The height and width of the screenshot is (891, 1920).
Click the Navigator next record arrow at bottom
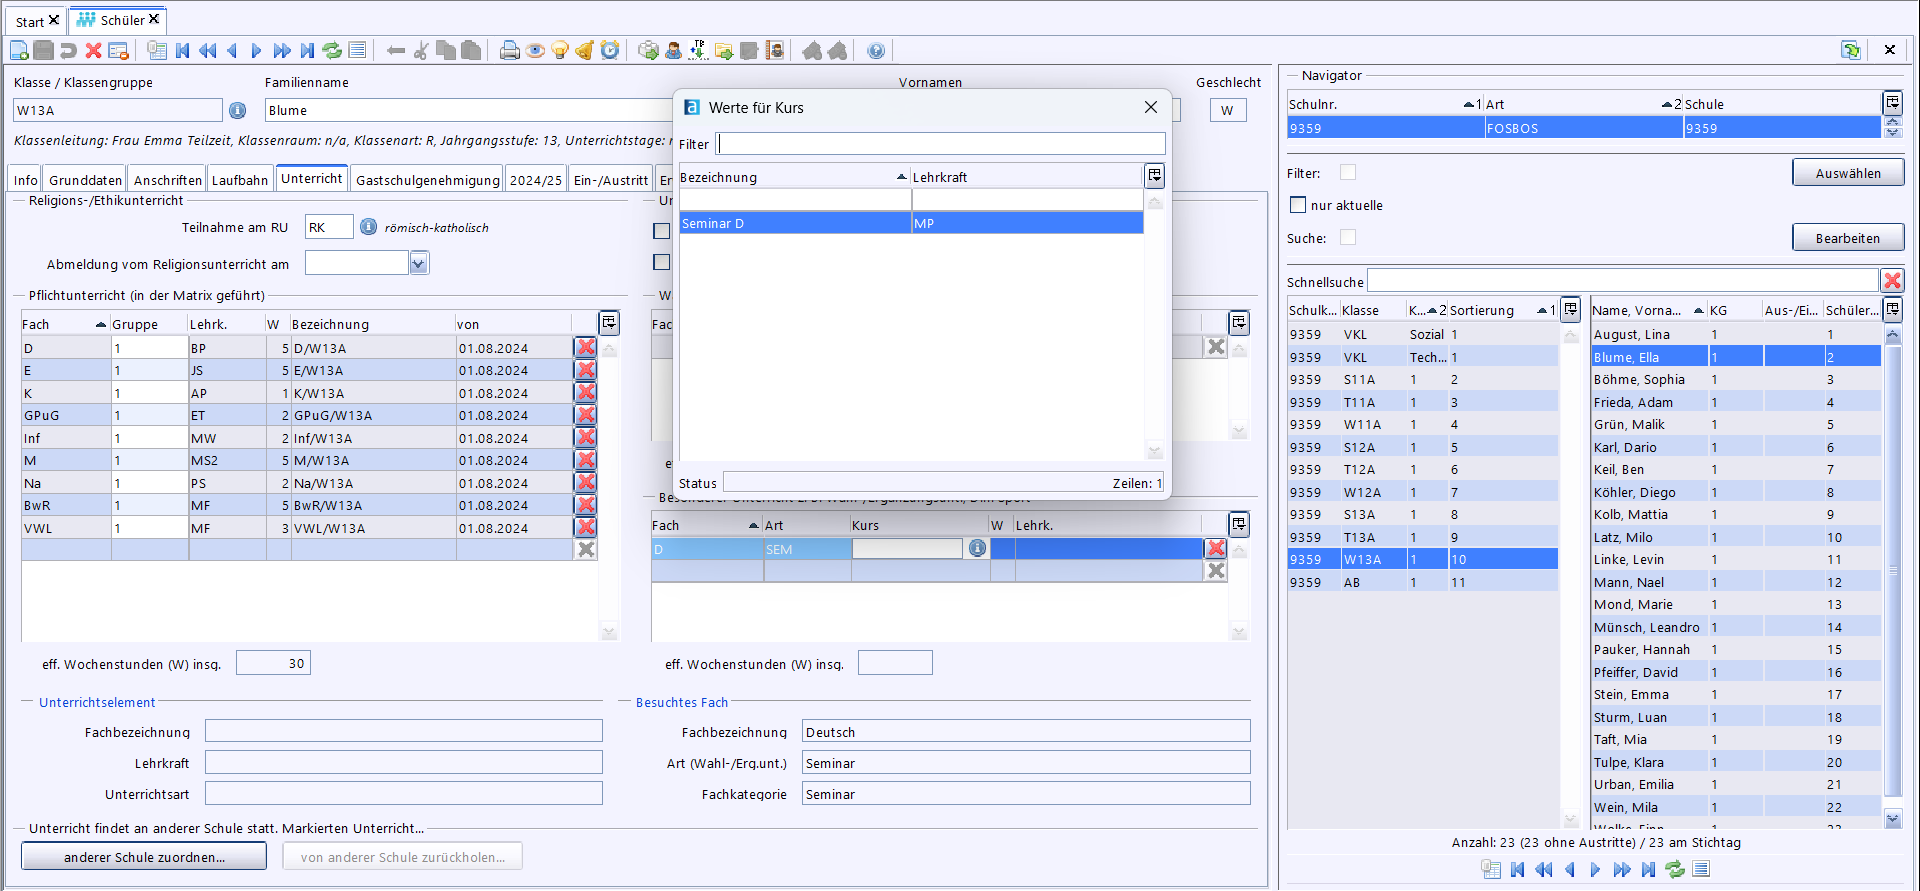tap(1595, 869)
